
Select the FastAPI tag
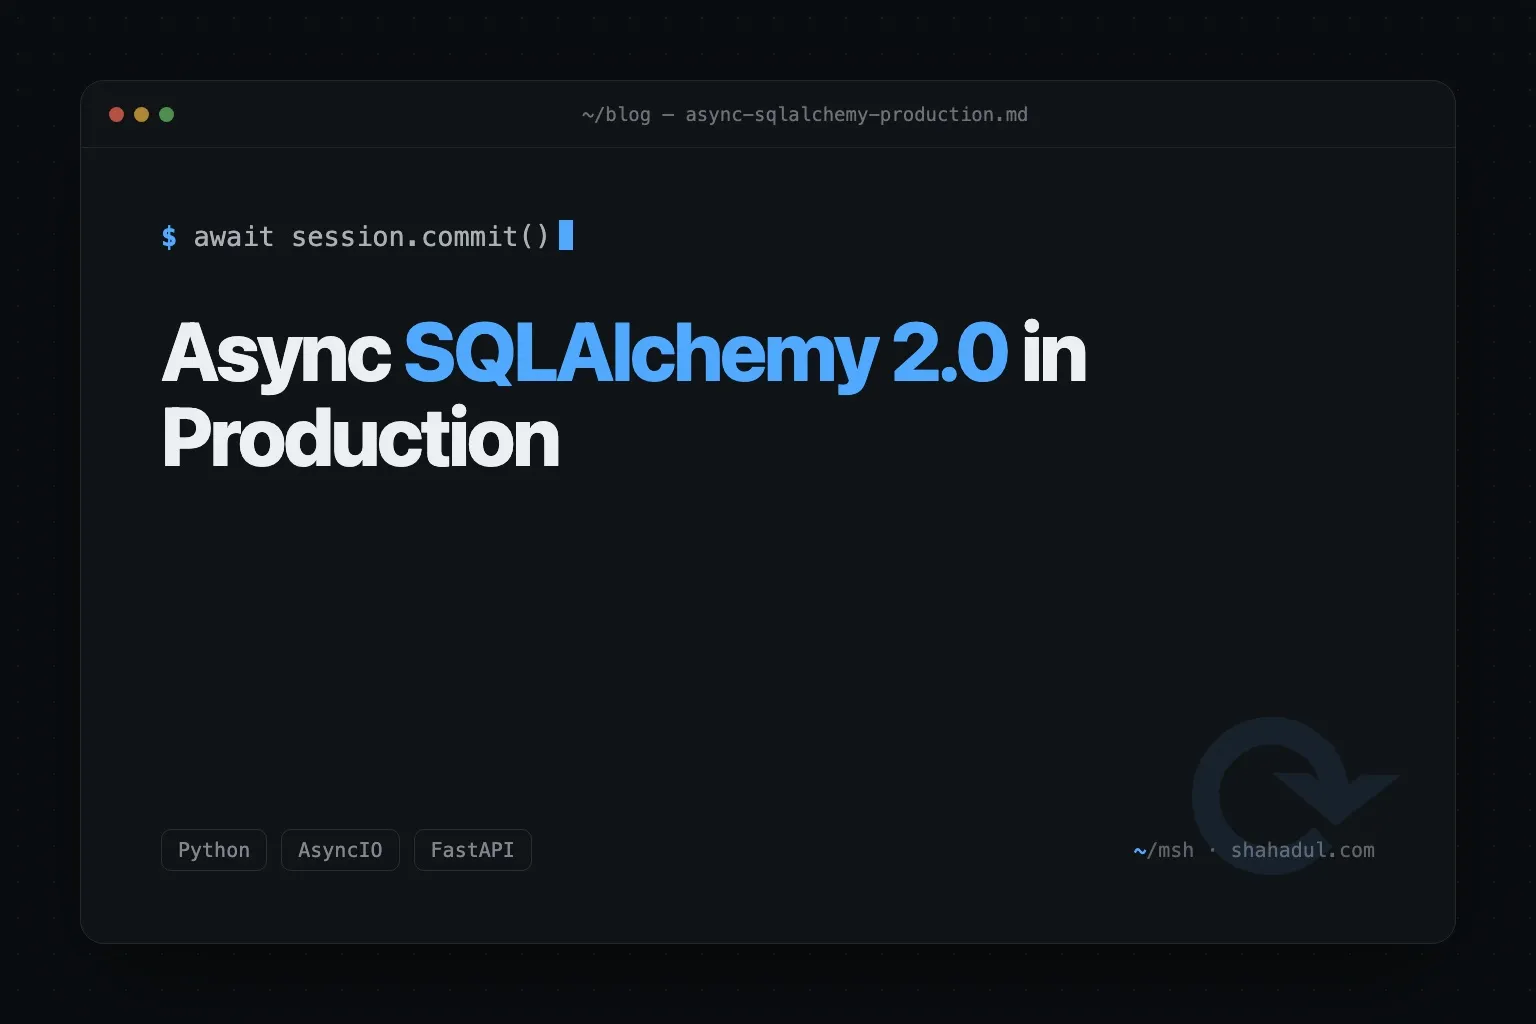pos(472,850)
